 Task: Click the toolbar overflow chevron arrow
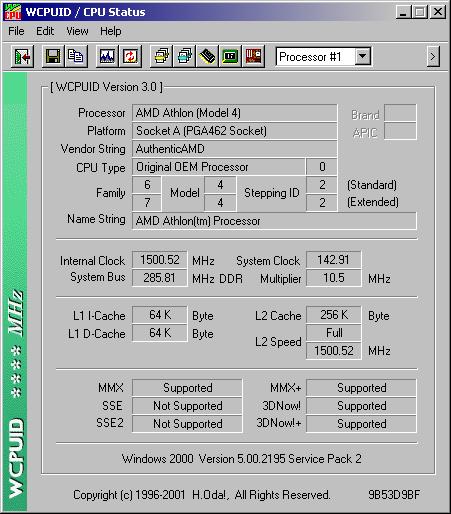coord(433,57)
